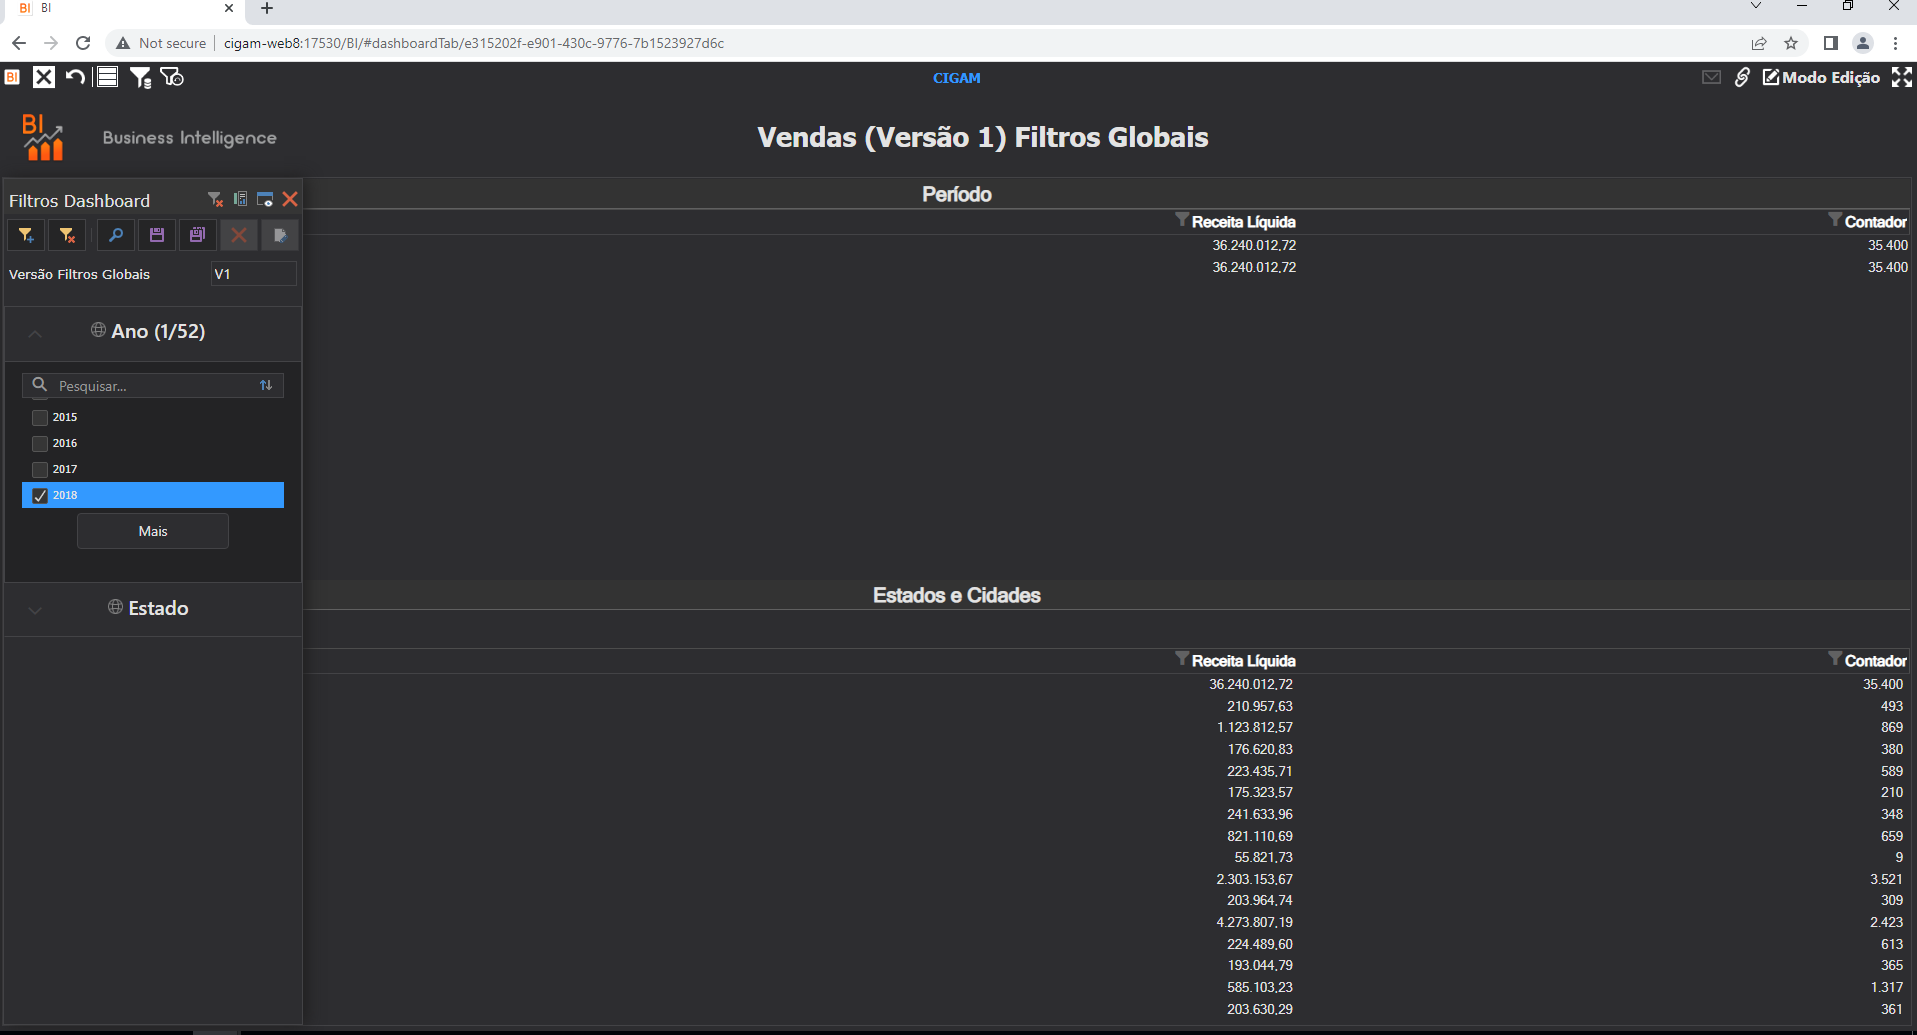1917x1035 pixels.
Task: Click the purple save filter button
Action: (x=157, y=235)
